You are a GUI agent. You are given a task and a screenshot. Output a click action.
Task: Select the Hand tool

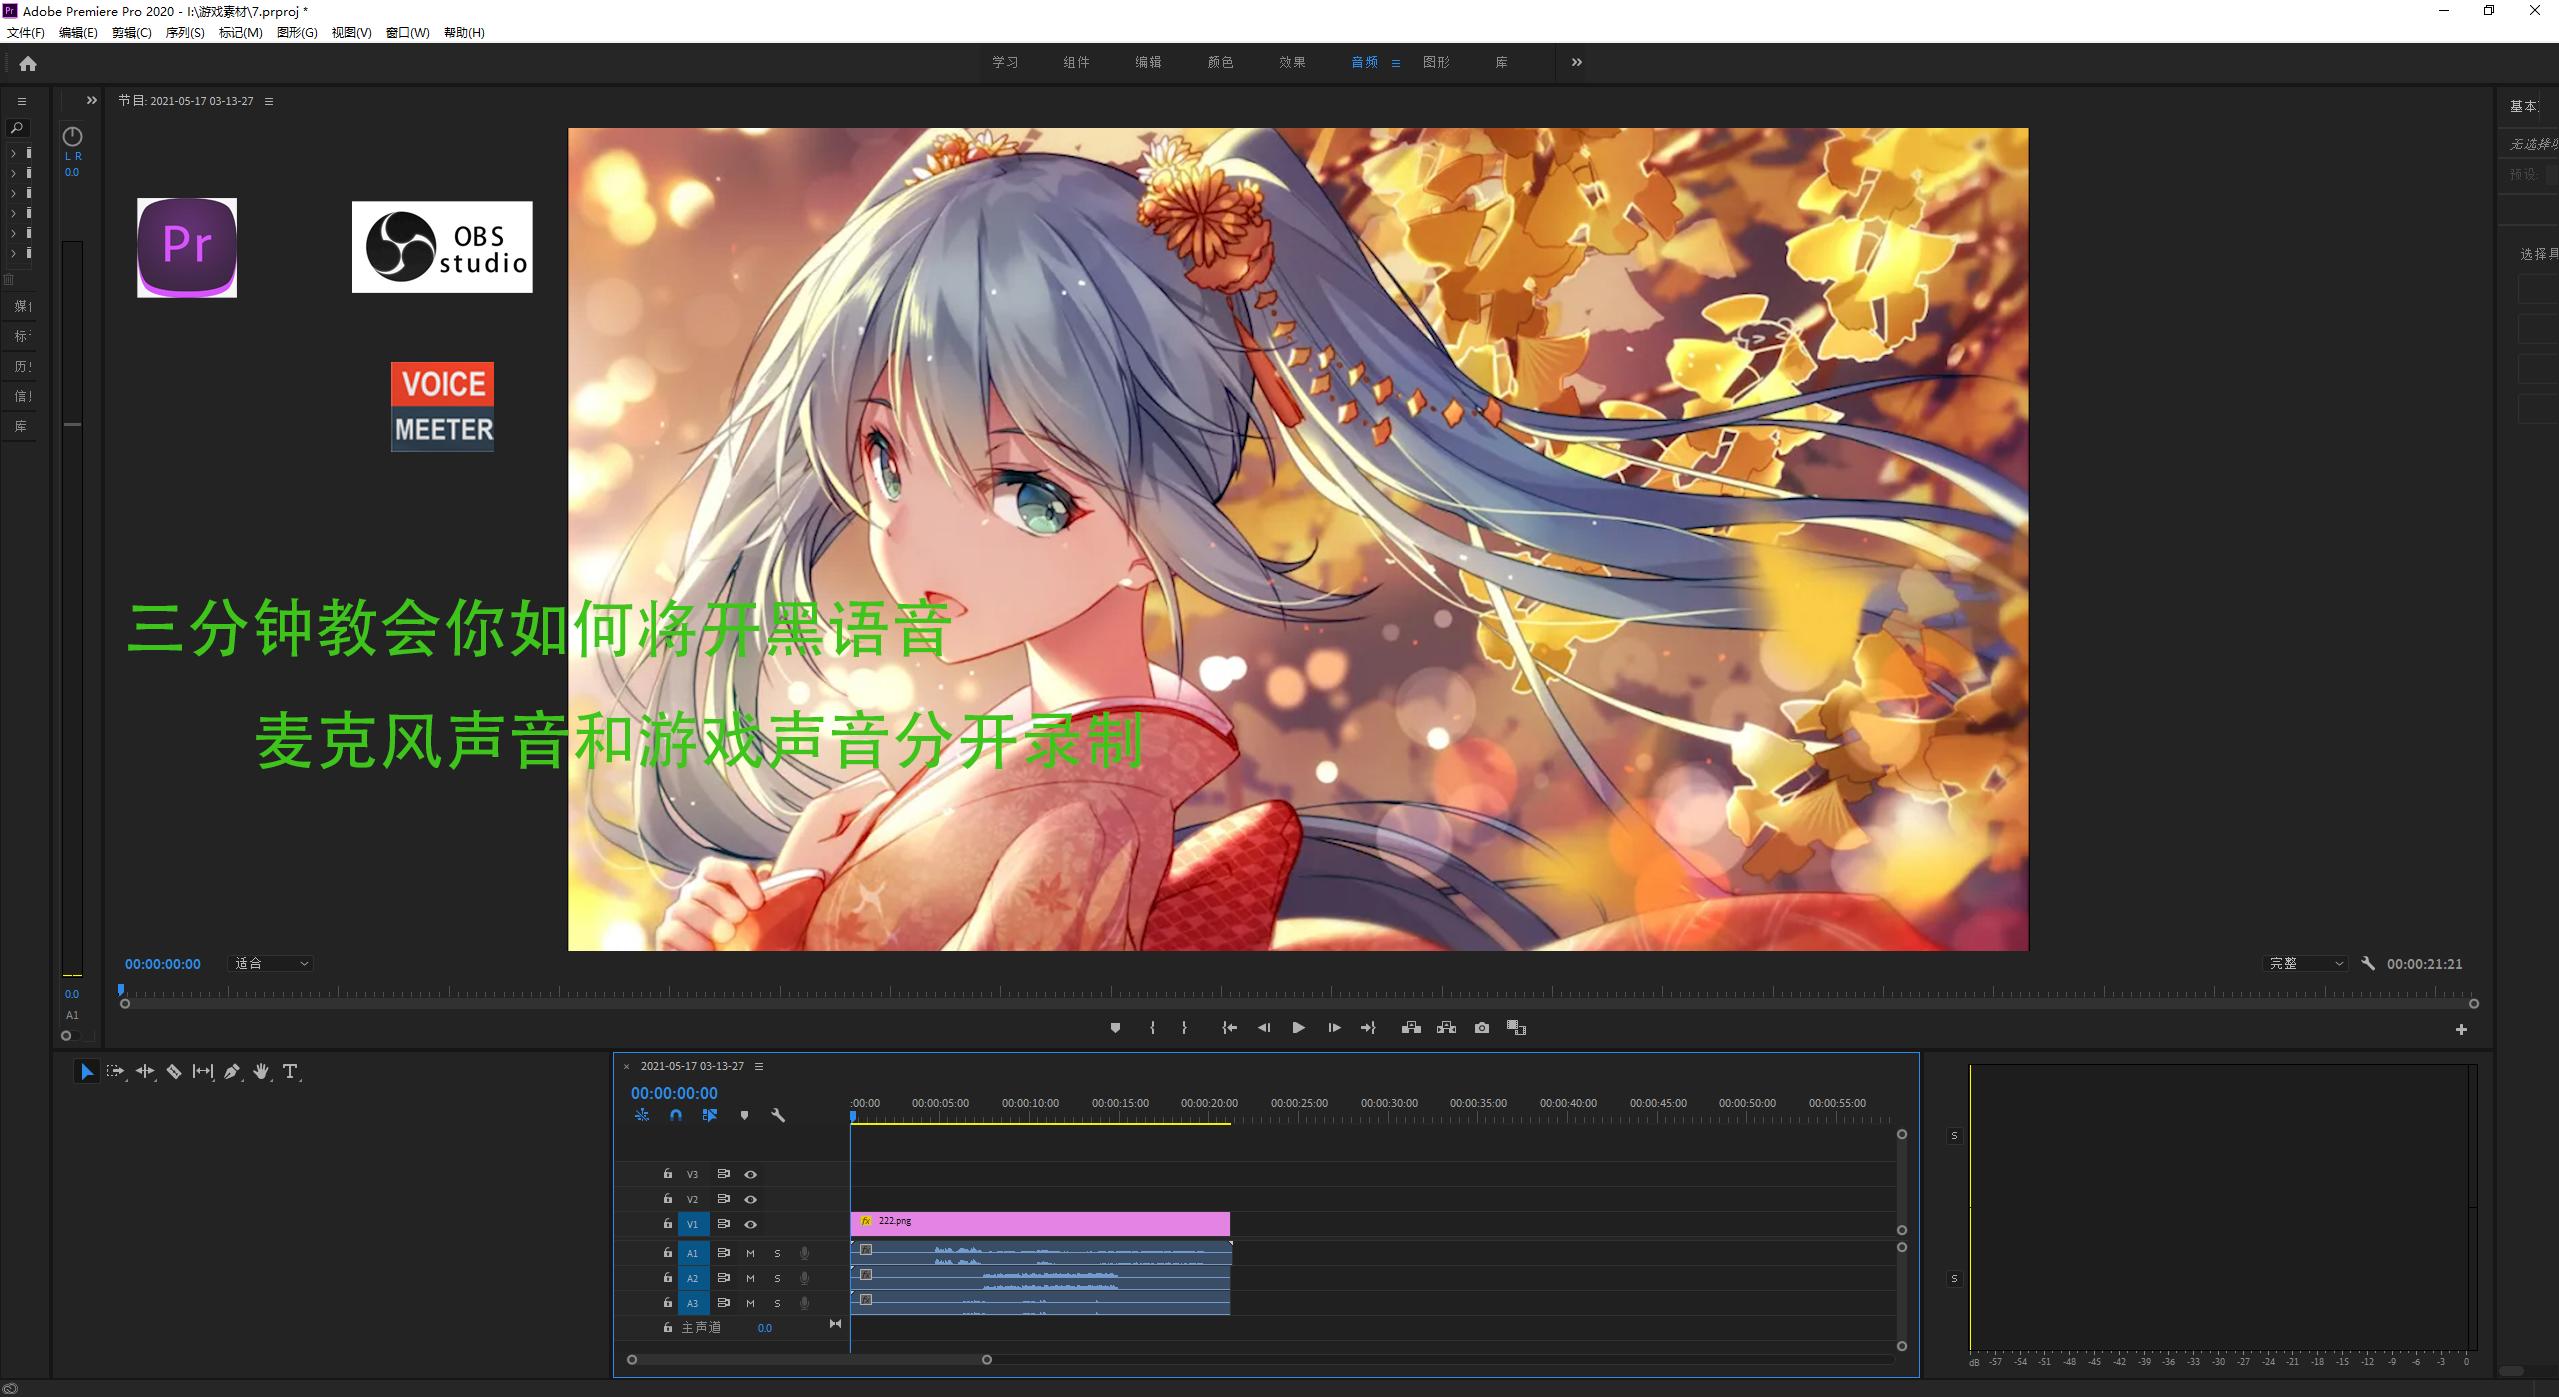coord(261,1071)
